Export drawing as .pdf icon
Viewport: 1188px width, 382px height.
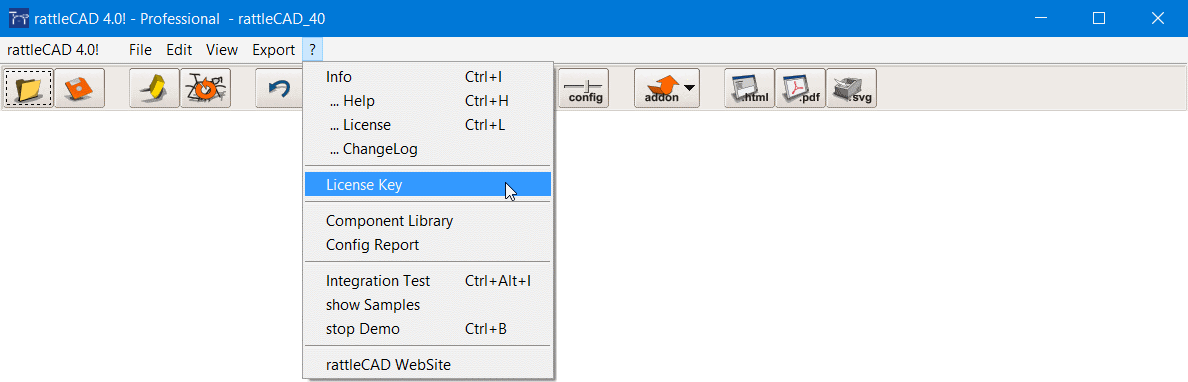point(800,88)
